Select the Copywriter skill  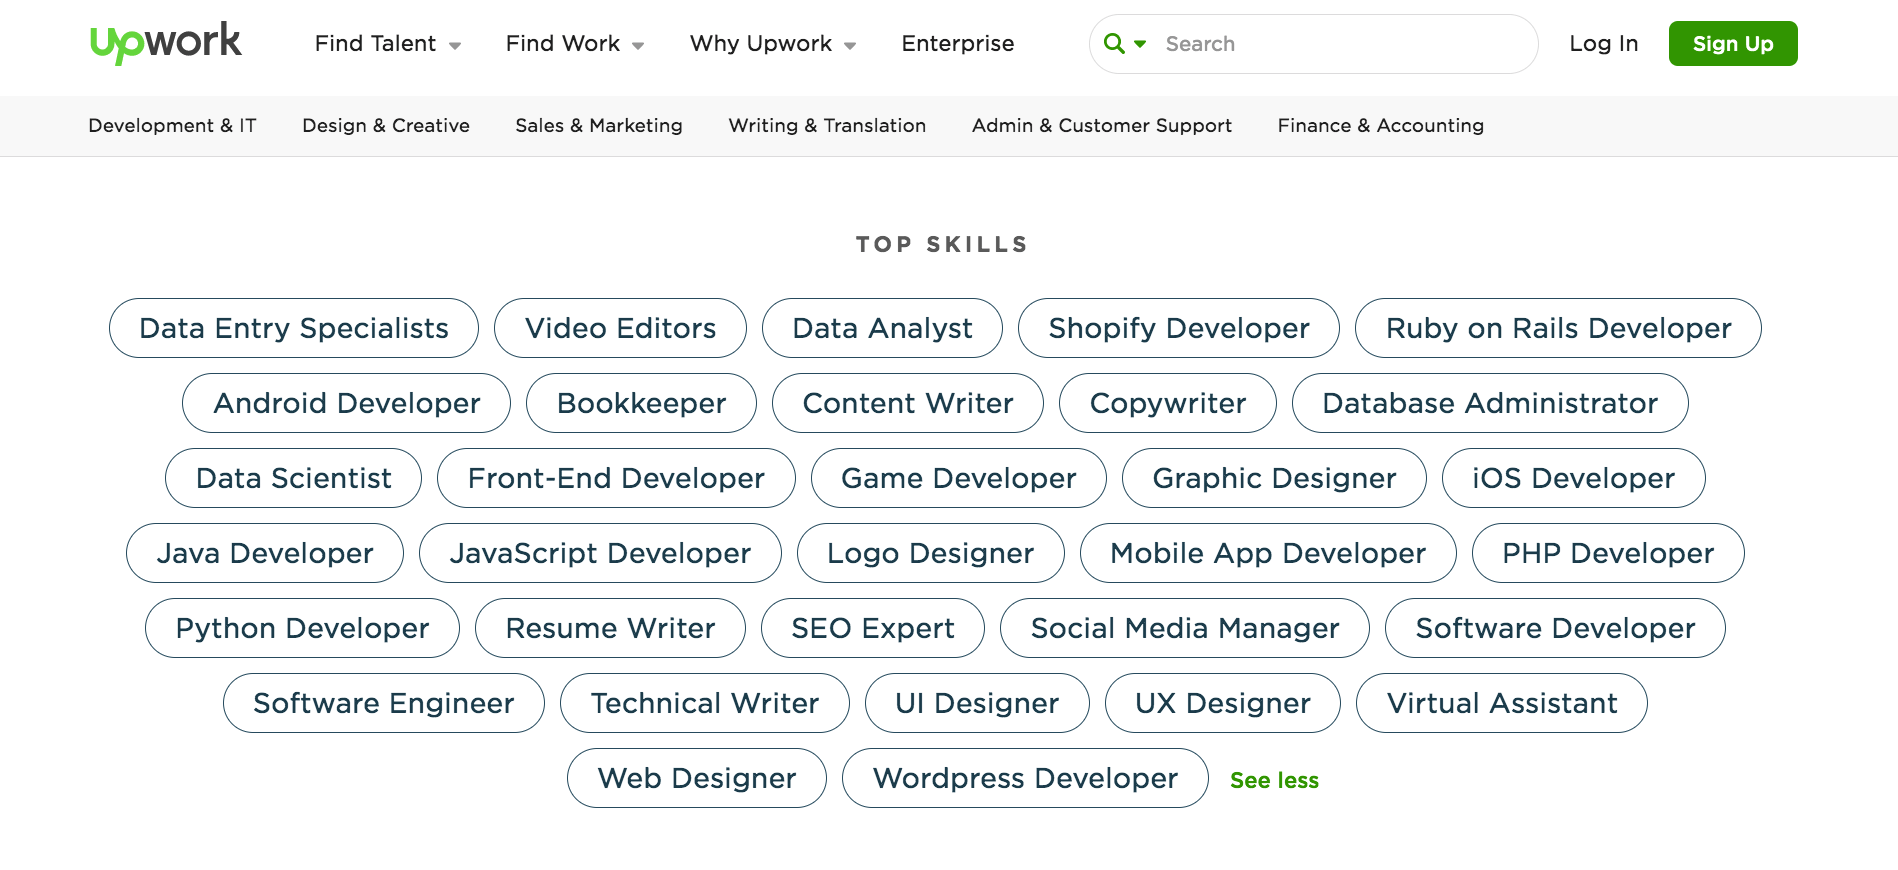(1168, 403)
